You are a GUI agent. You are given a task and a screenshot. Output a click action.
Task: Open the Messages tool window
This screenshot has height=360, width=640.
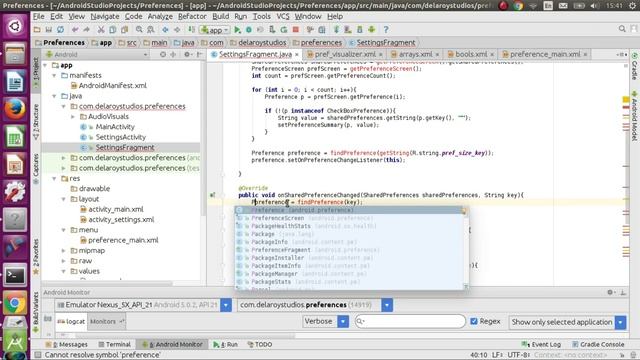click(67, 344)
